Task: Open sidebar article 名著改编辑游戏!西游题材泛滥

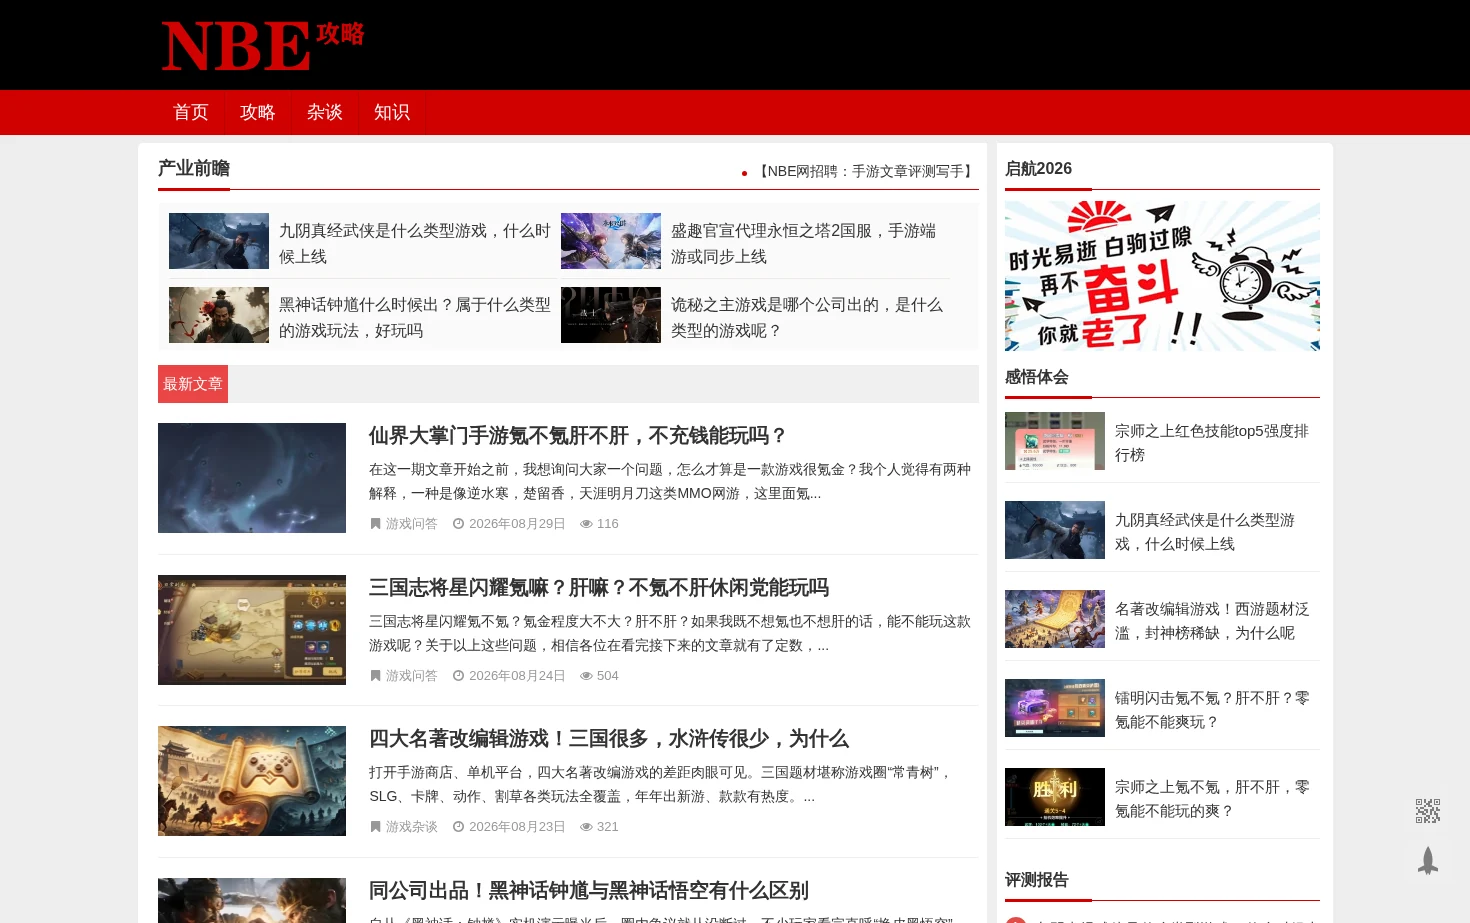Action: point(1212,621)
